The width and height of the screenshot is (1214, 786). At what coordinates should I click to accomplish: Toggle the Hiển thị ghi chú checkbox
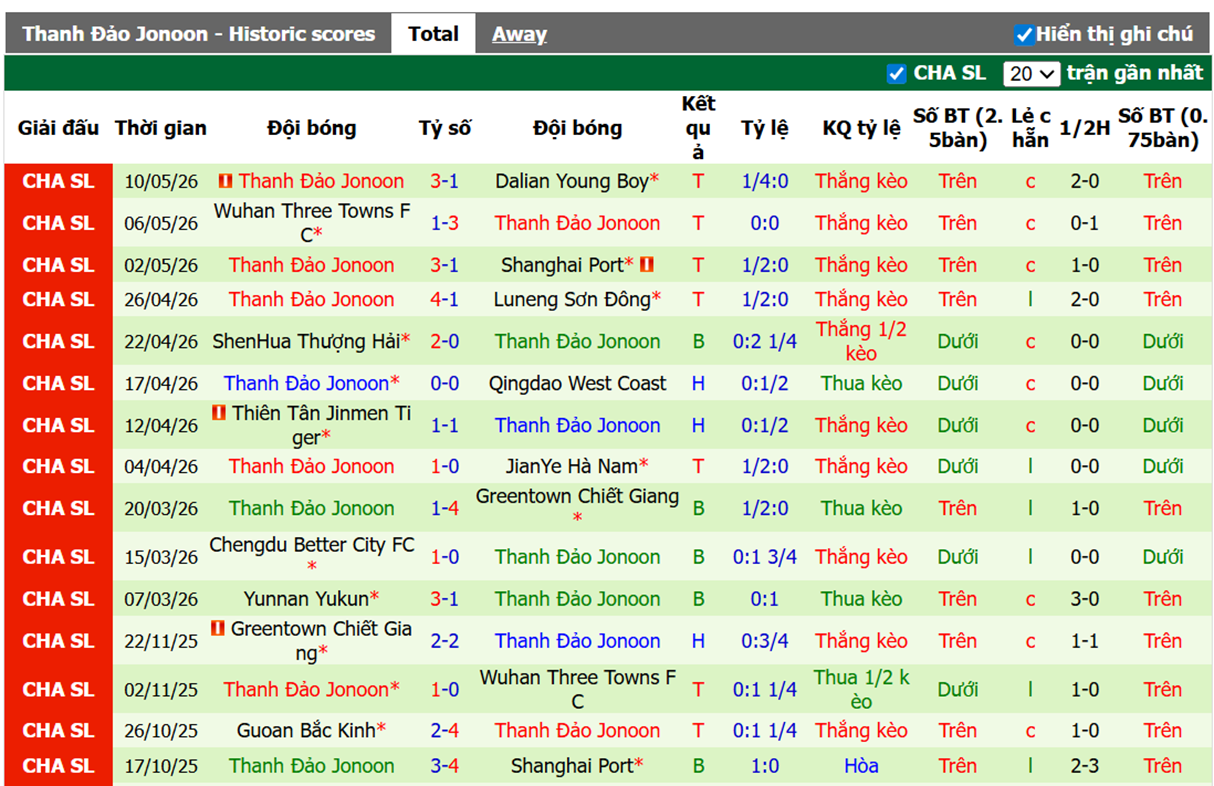pyautogui.click(x=1023, y=35)
